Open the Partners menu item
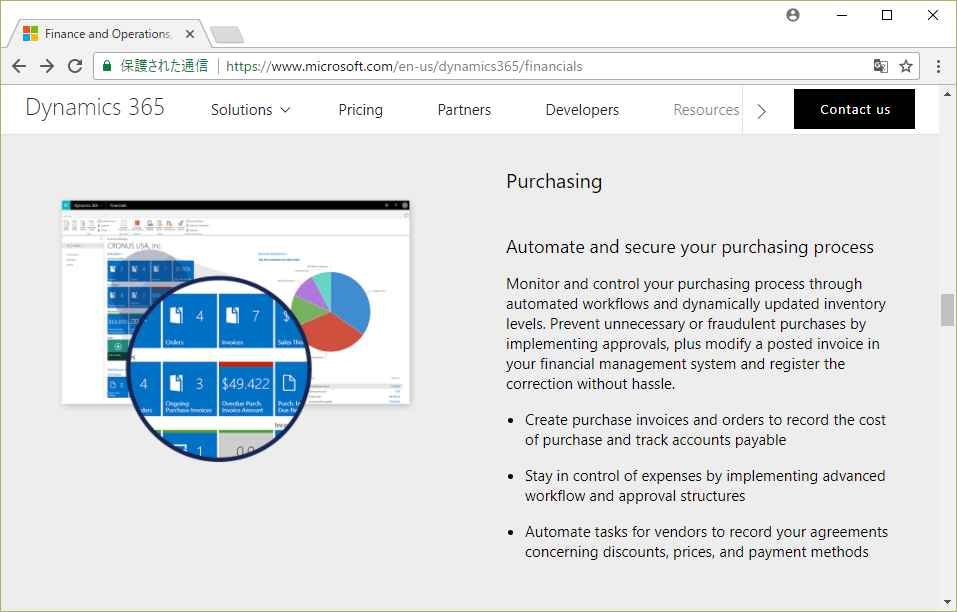This screenshot has width=957, height=612. (x=464, y=110)
